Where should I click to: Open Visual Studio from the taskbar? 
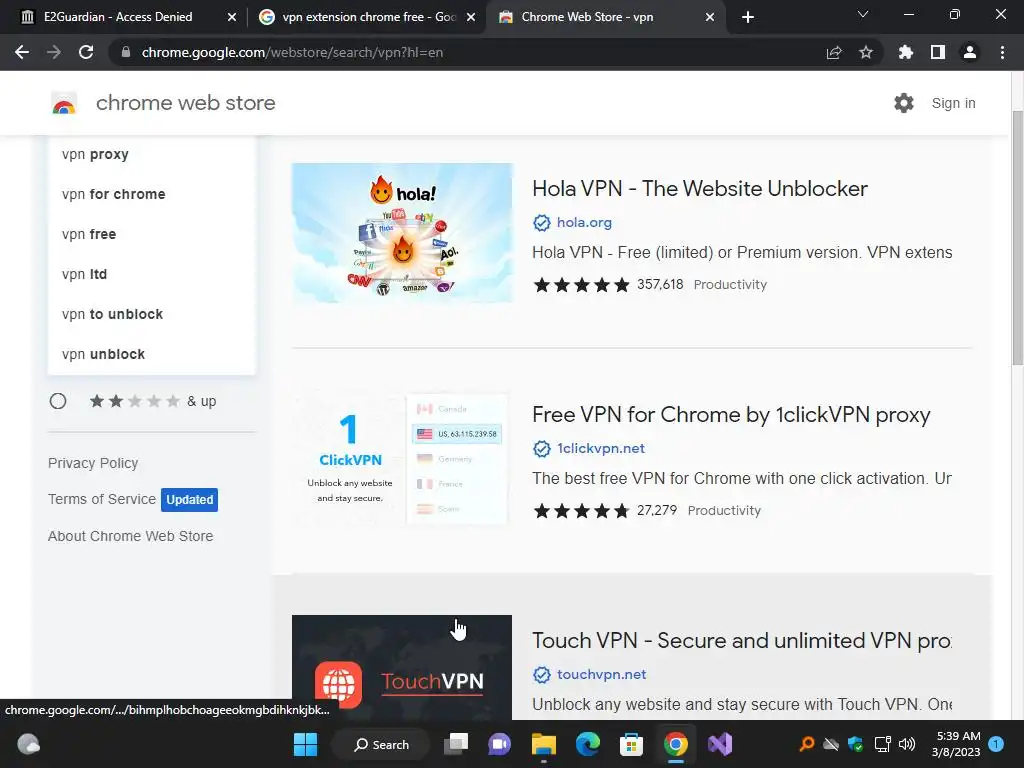720,744
